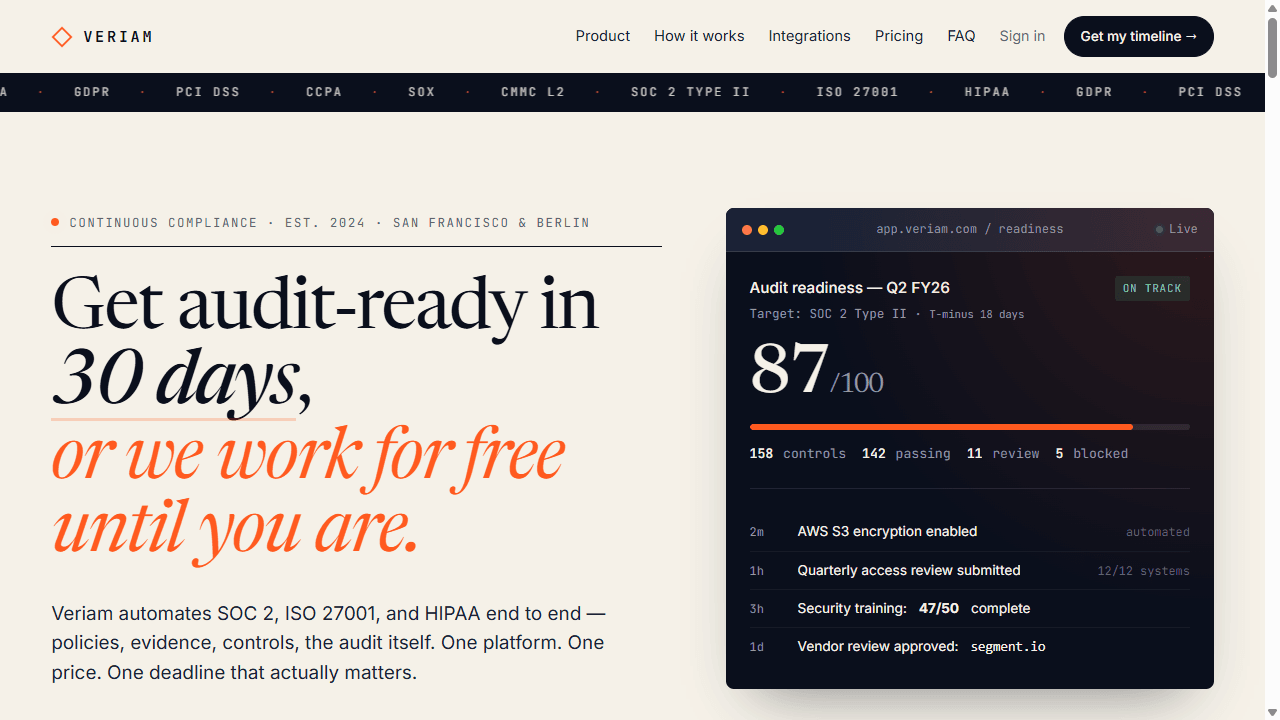Open the Integrations nav link
Image resolution: width=1280 pixels, height=720 pixels.
[x=809, y=36]
